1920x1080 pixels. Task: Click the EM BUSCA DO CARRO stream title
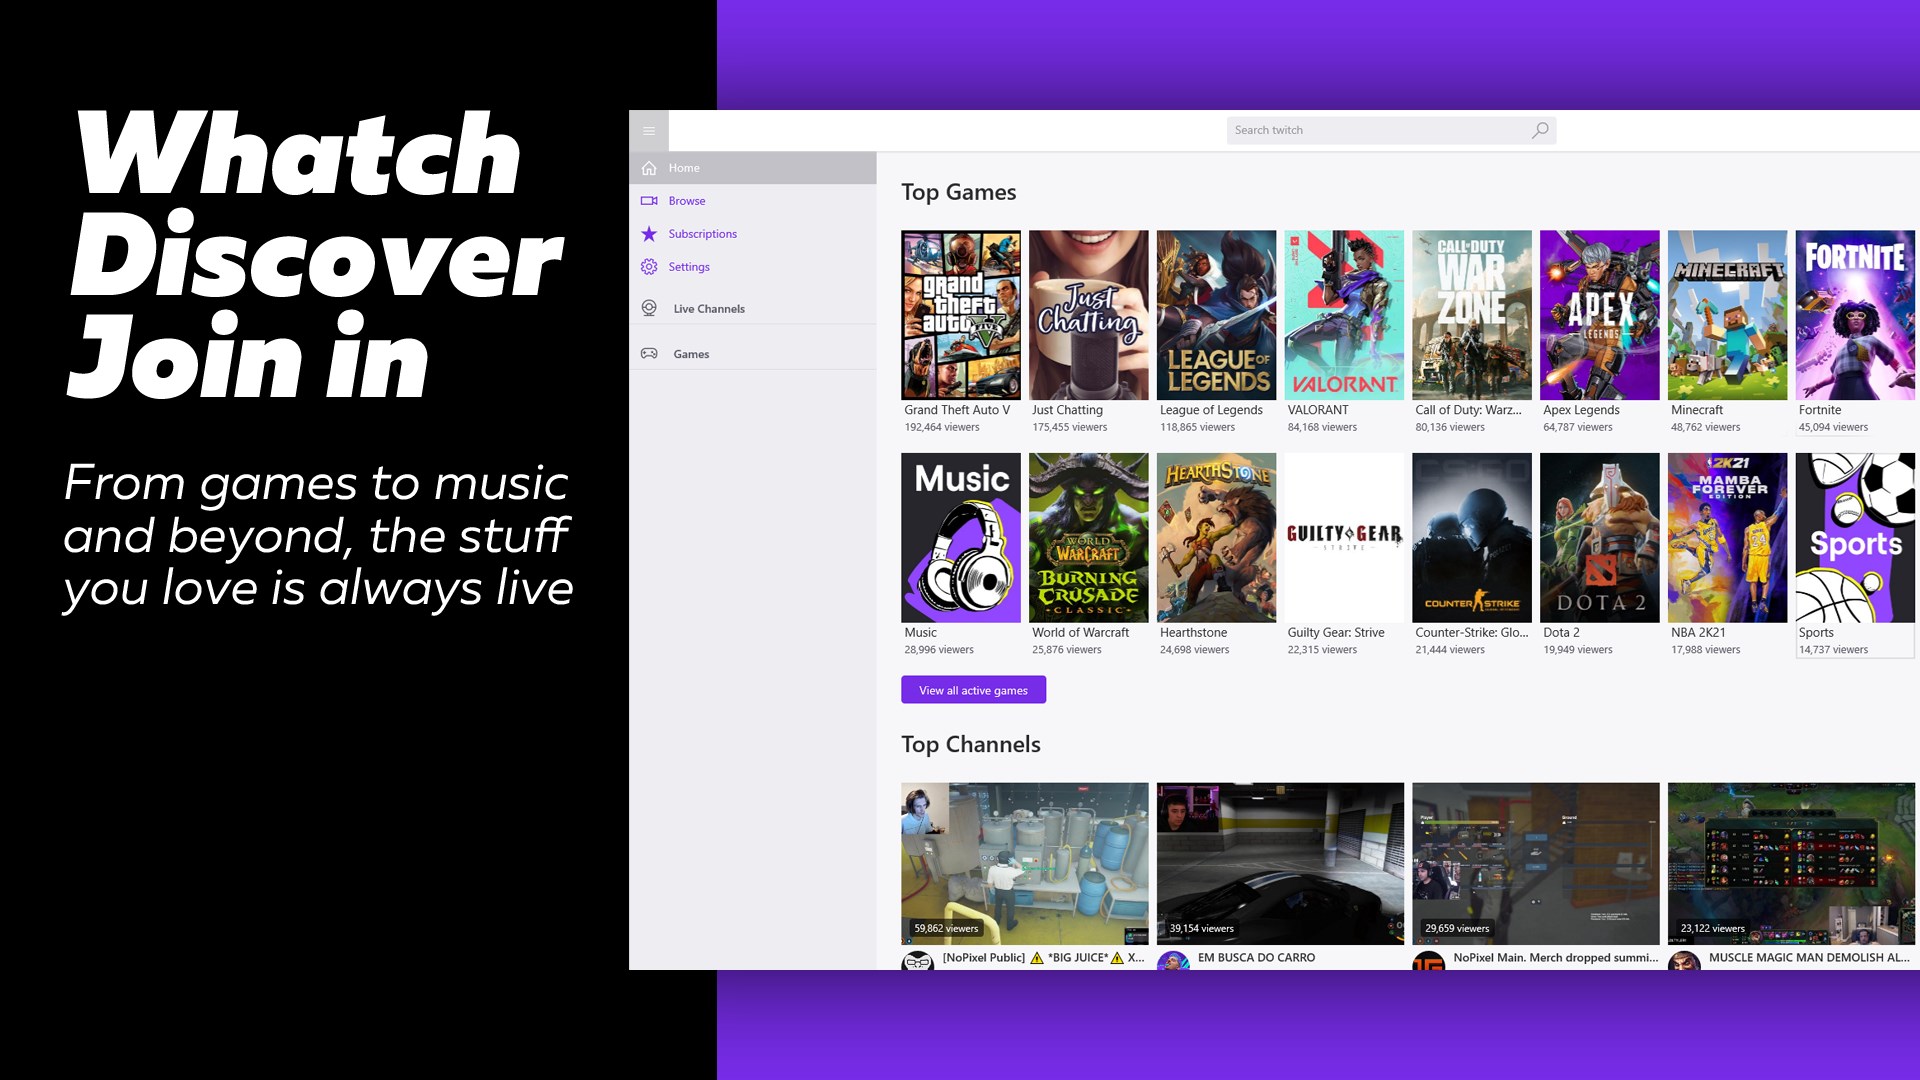1256,958
